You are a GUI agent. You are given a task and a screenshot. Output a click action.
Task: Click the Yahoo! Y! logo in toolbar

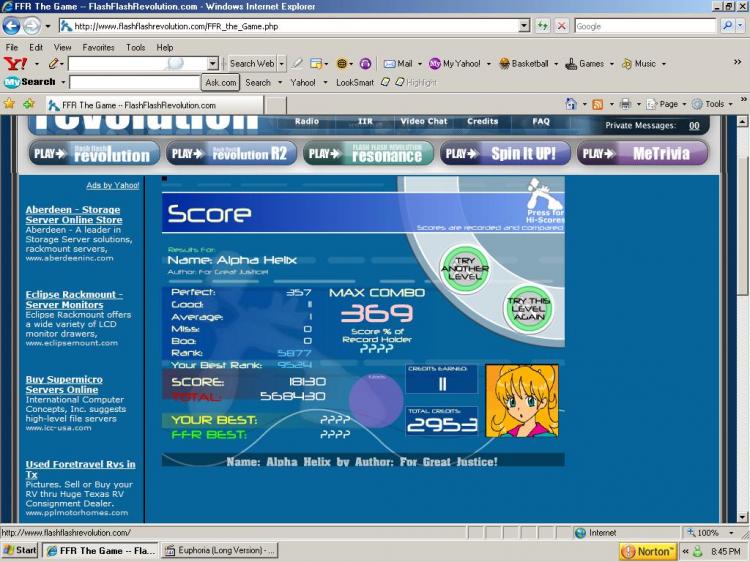[15, 63]
